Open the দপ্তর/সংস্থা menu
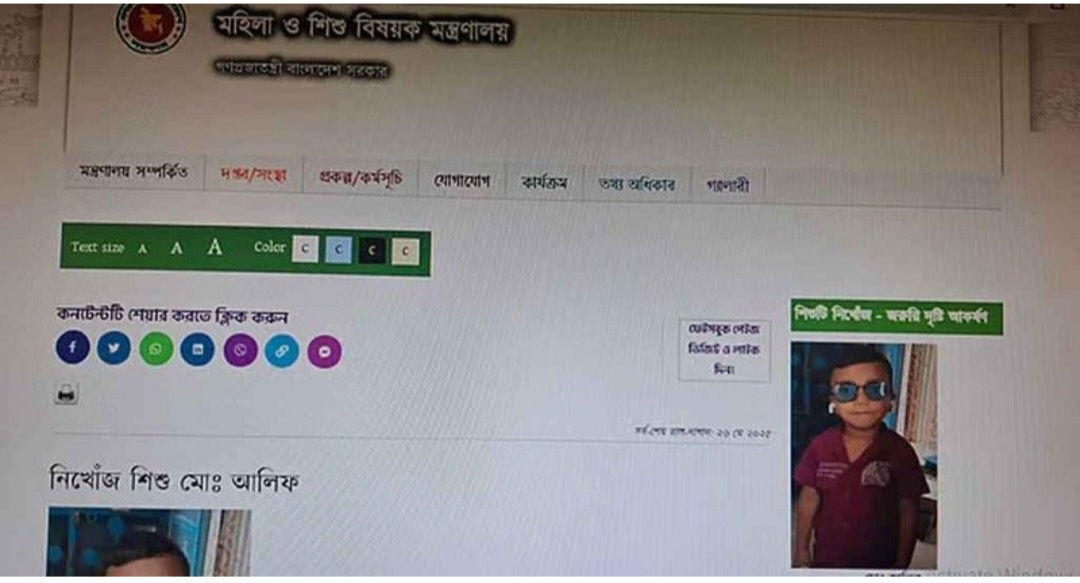This screenshot has height=583, width=1080. click(253, 174)
